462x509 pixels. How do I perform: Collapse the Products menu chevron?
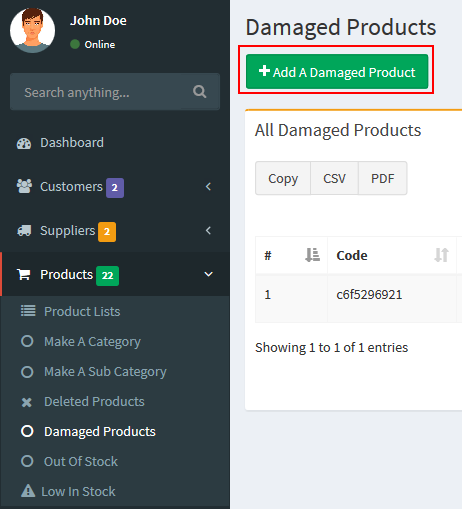[x=208, y=274]
